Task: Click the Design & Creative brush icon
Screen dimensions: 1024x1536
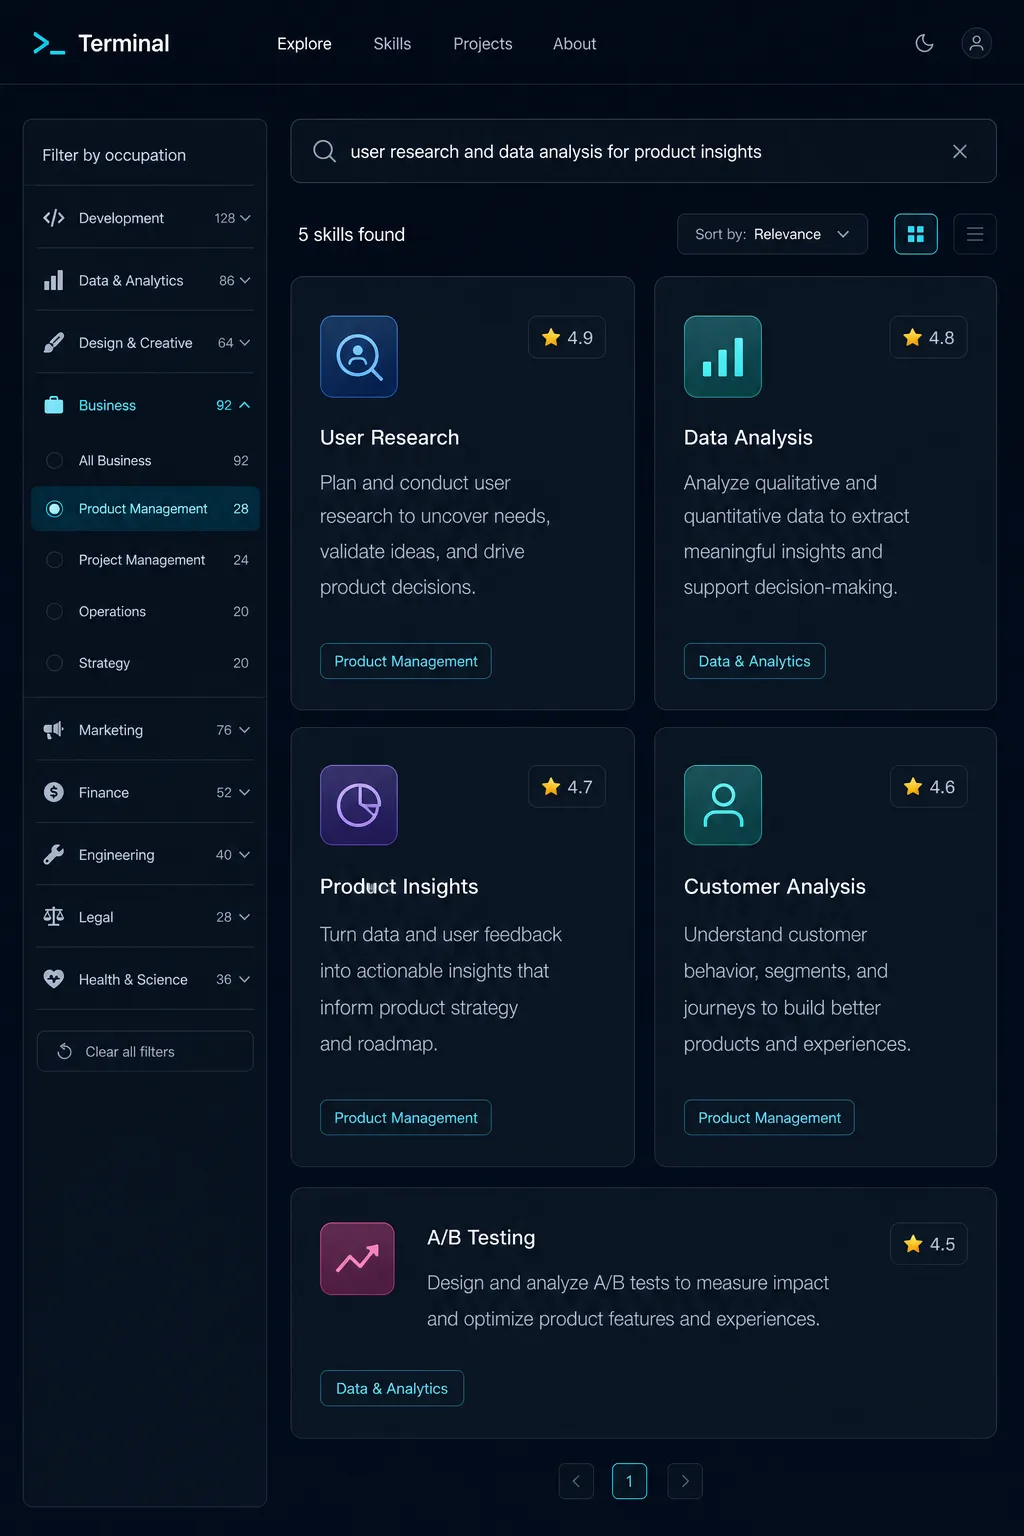Action: 54,343
